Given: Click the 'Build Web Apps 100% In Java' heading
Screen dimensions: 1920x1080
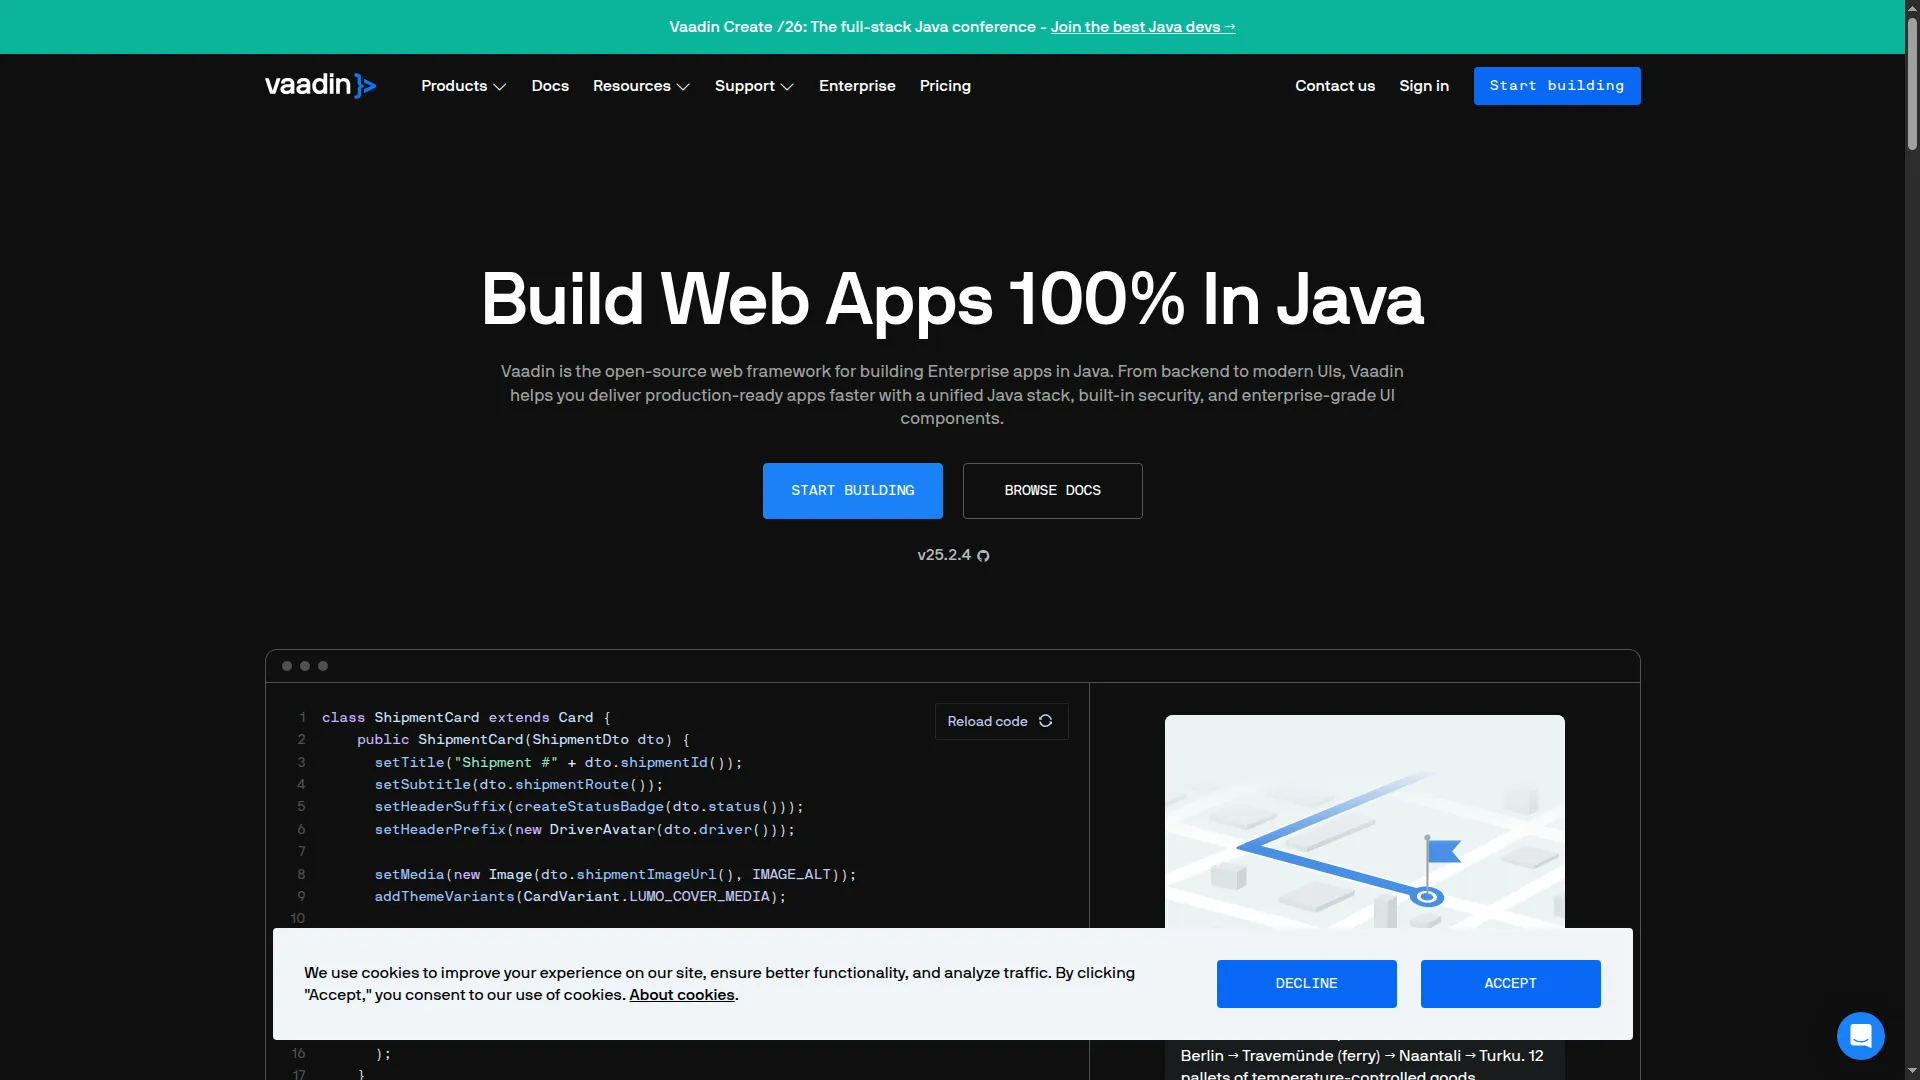Looking at the screenshot, I should coord(952,299).
